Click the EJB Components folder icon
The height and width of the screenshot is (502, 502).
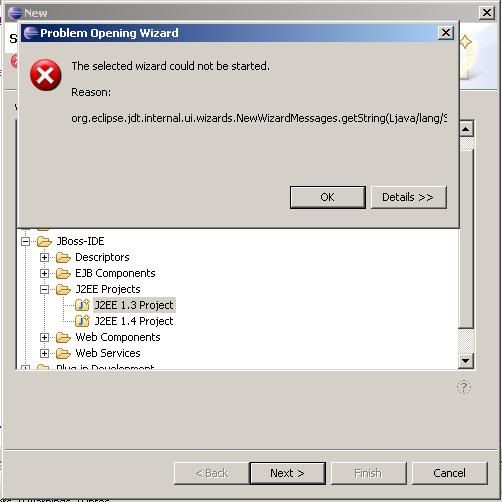63,273
